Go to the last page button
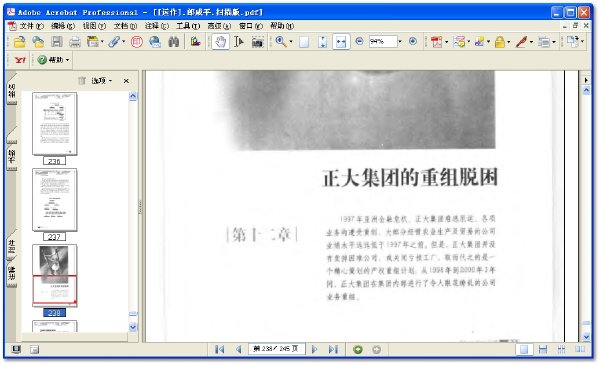The height and width of the screenshot is (365, 600). 333,349
